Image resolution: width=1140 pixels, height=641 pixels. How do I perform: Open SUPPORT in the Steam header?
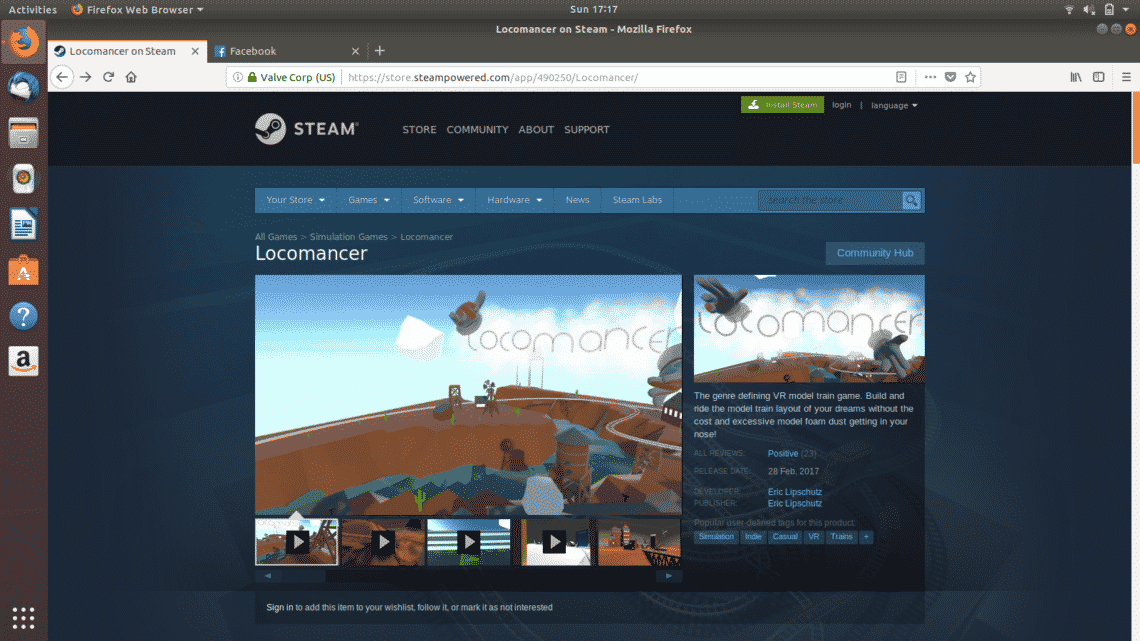587,129
